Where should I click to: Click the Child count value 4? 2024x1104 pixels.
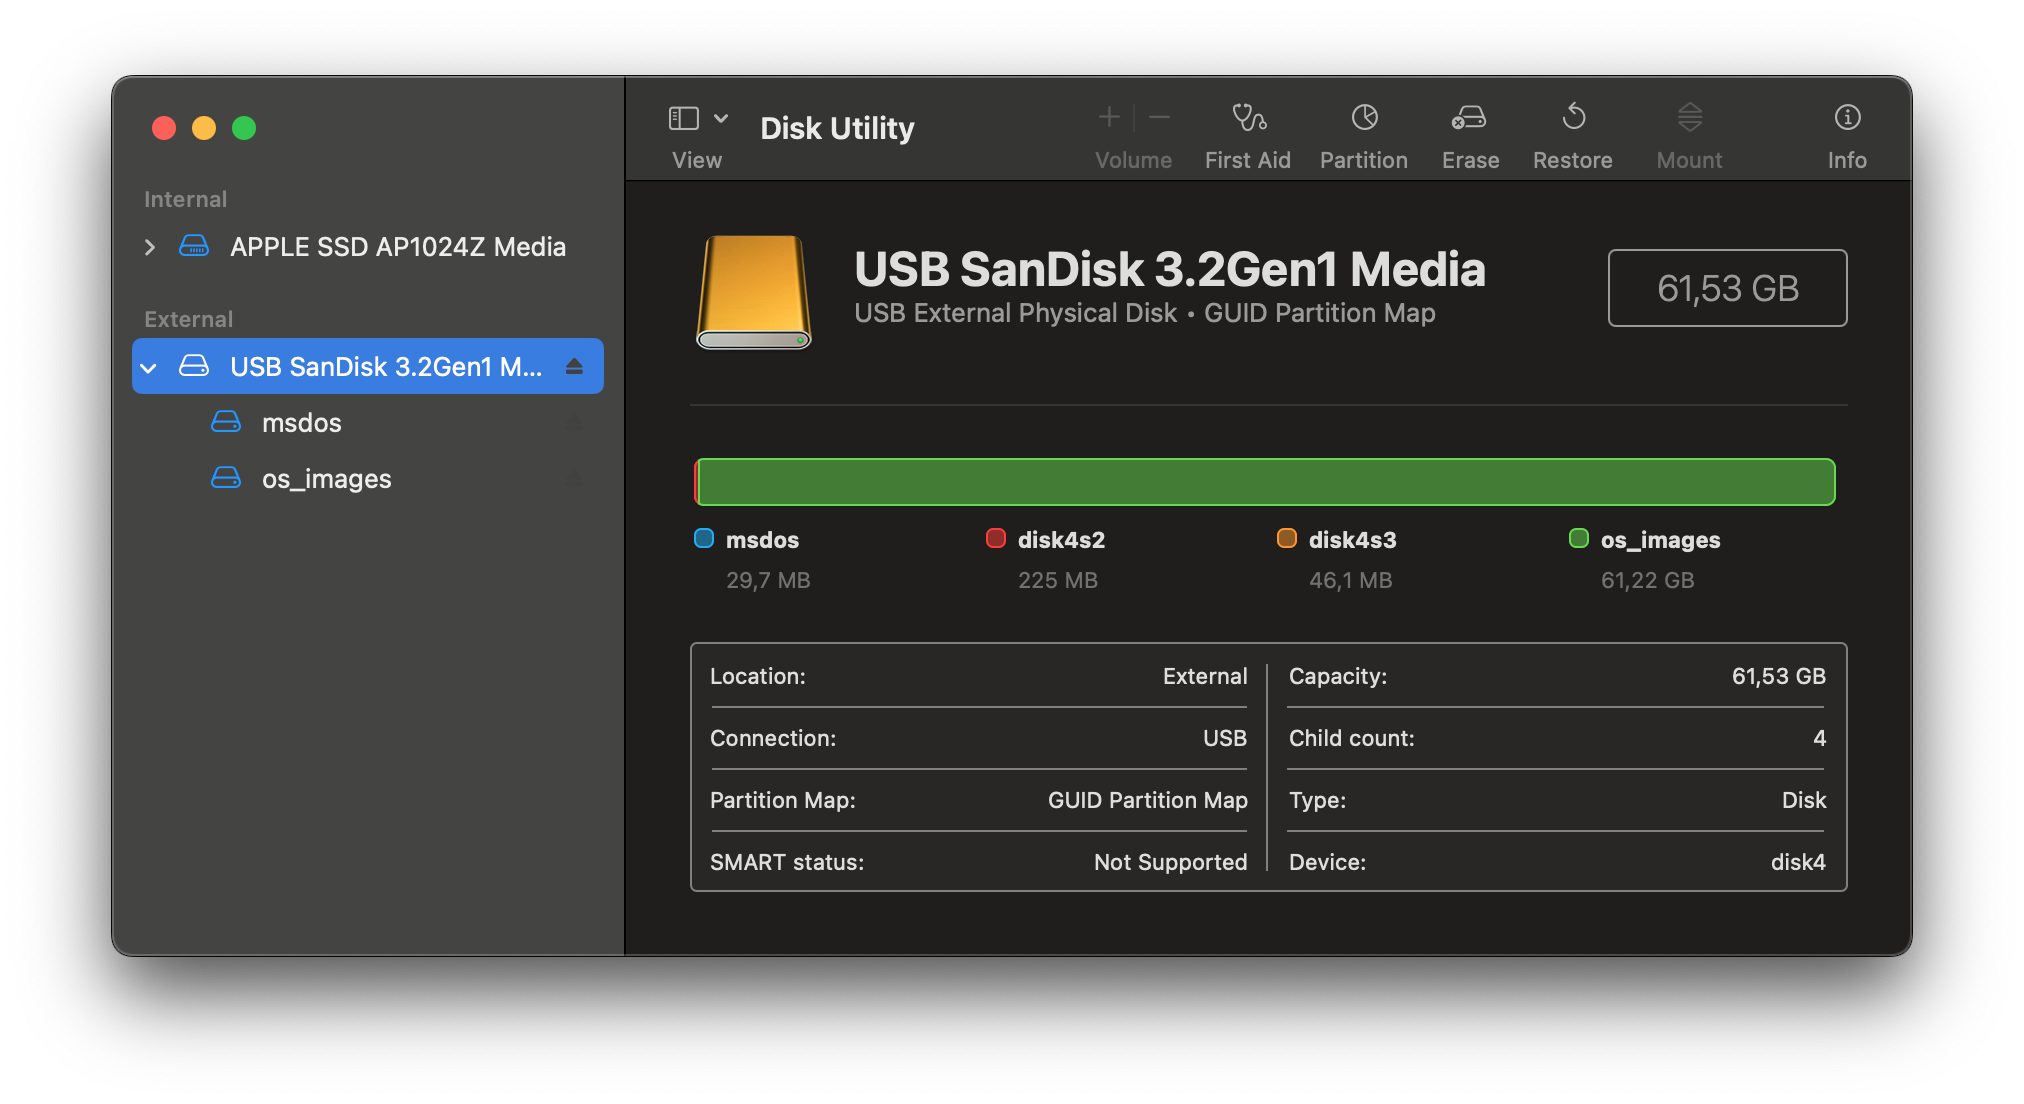pyautogui.click(x=1819, y=738)
